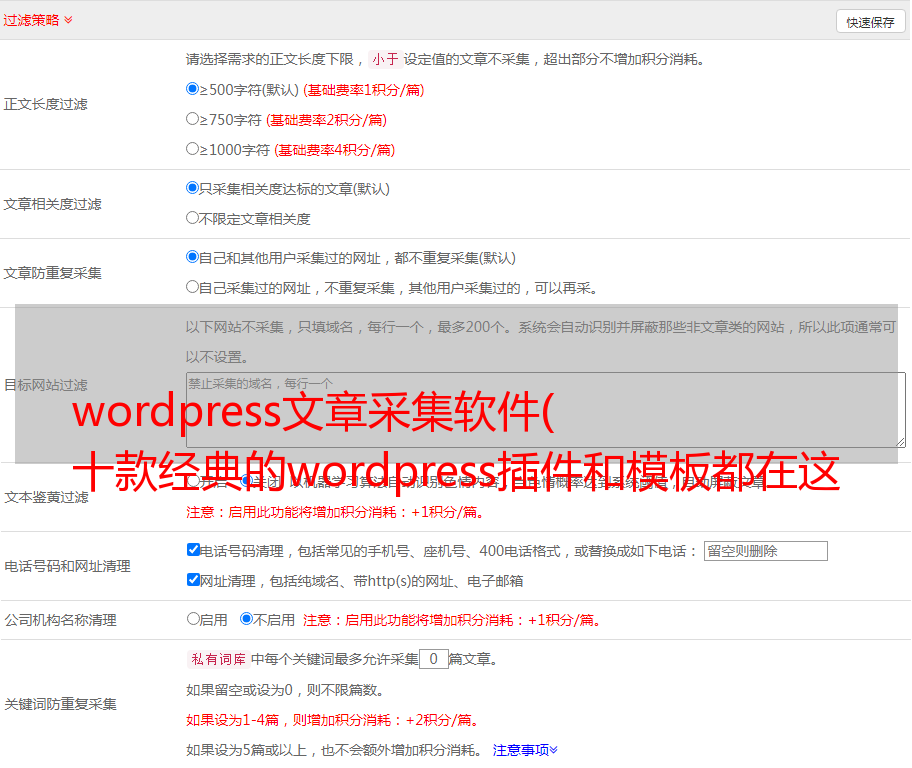Click the 以下网站不采集 description text
The width and height of the screenshot is (912, 768).
(541, 342)
